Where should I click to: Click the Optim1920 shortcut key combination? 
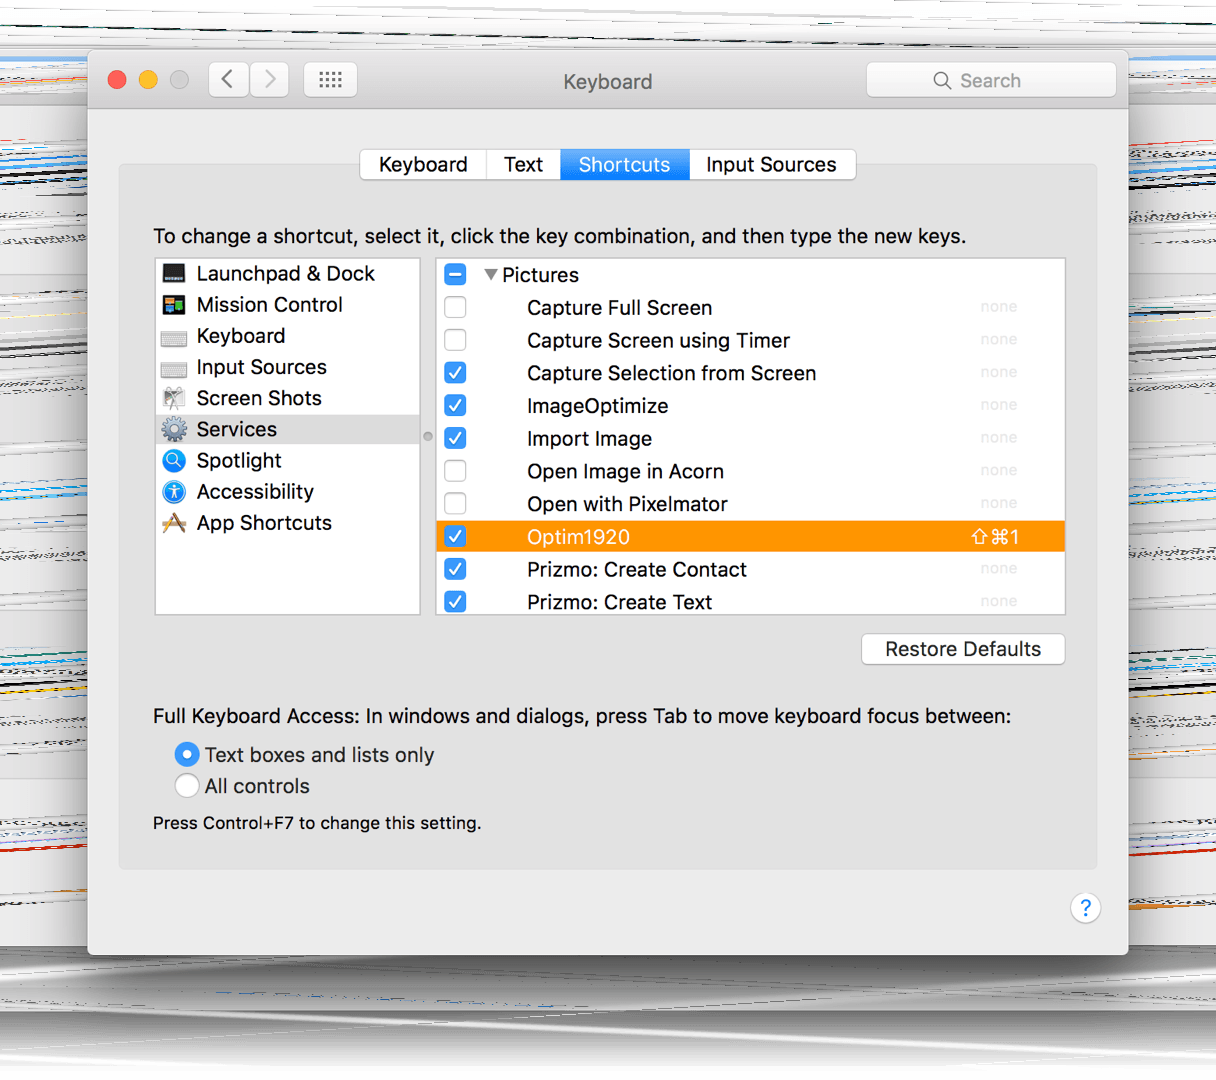click(x=995, y=537)
